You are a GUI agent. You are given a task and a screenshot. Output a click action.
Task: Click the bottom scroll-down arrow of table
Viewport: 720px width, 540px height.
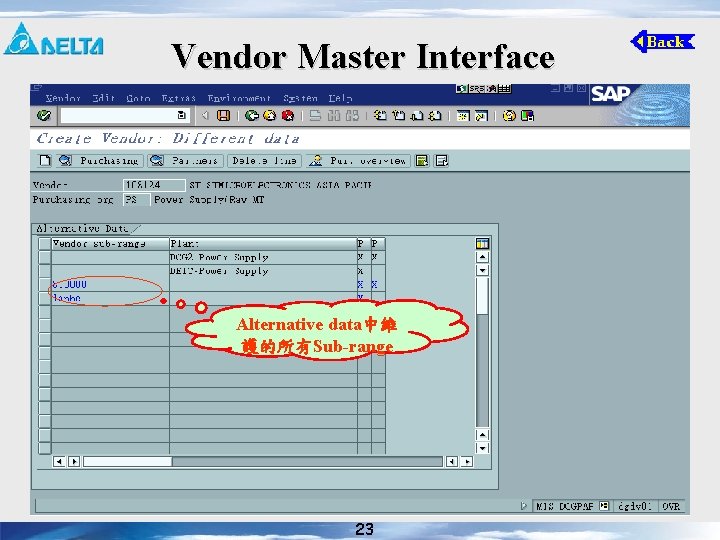[482, 448]
